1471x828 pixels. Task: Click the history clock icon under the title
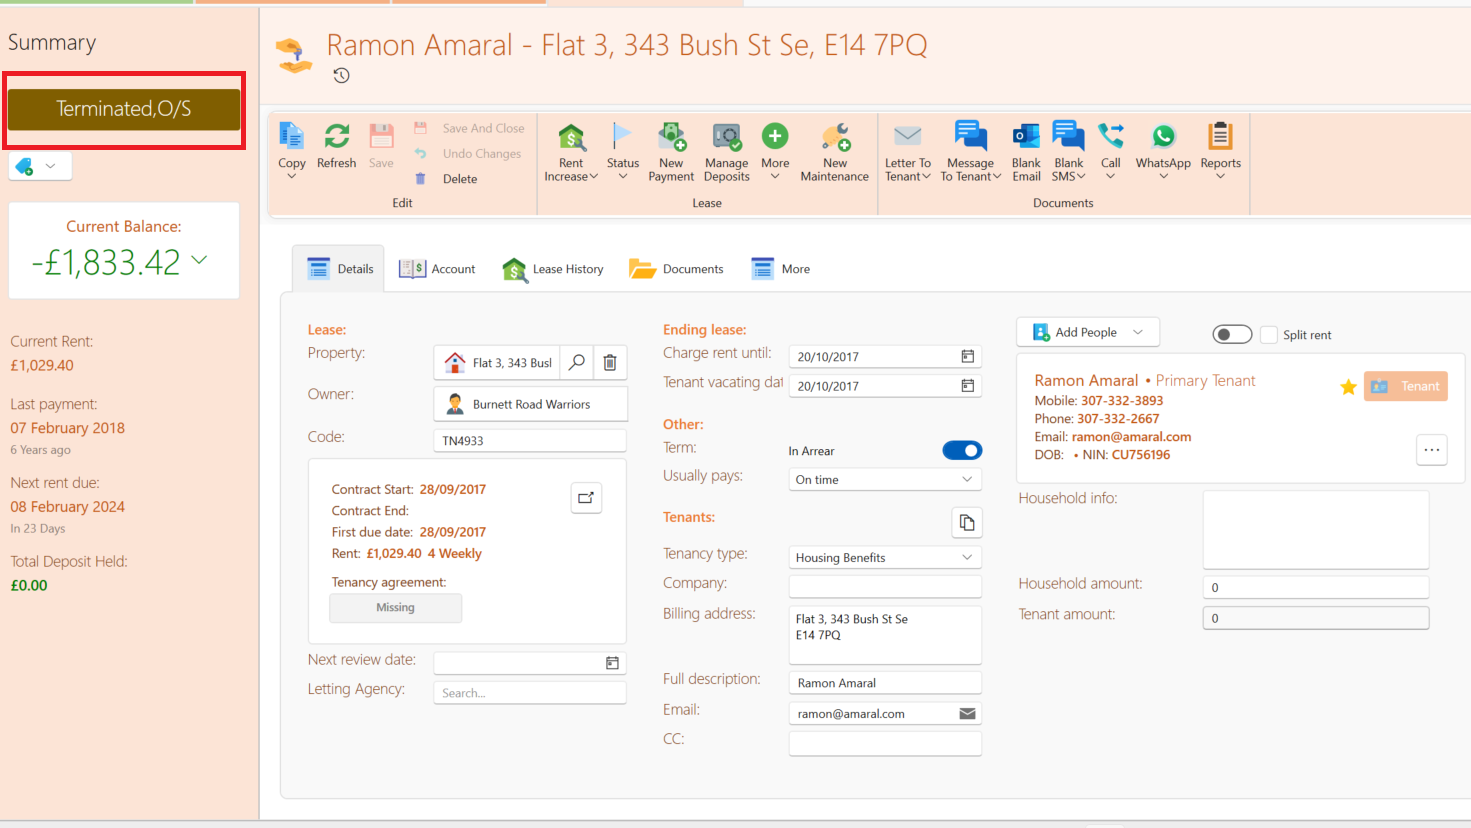point(341,75)
